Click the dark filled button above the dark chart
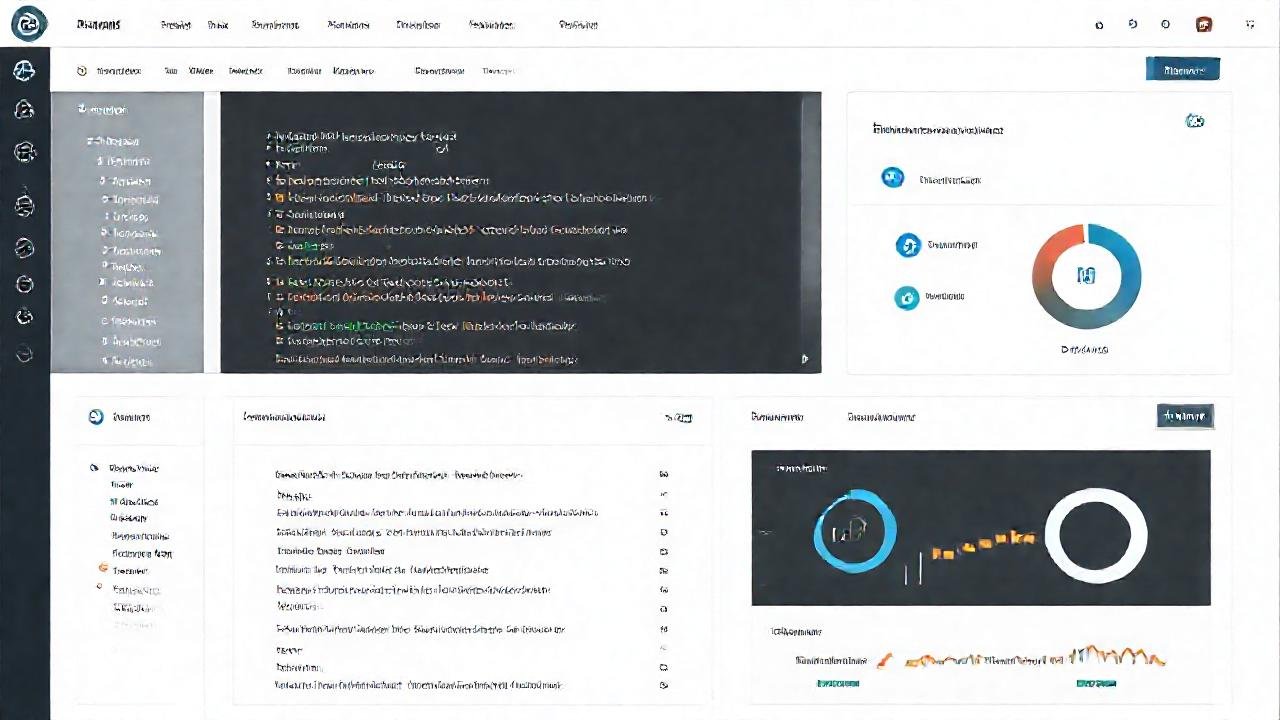Viewport: 1280px width, 720px height. click(1185, 416)
